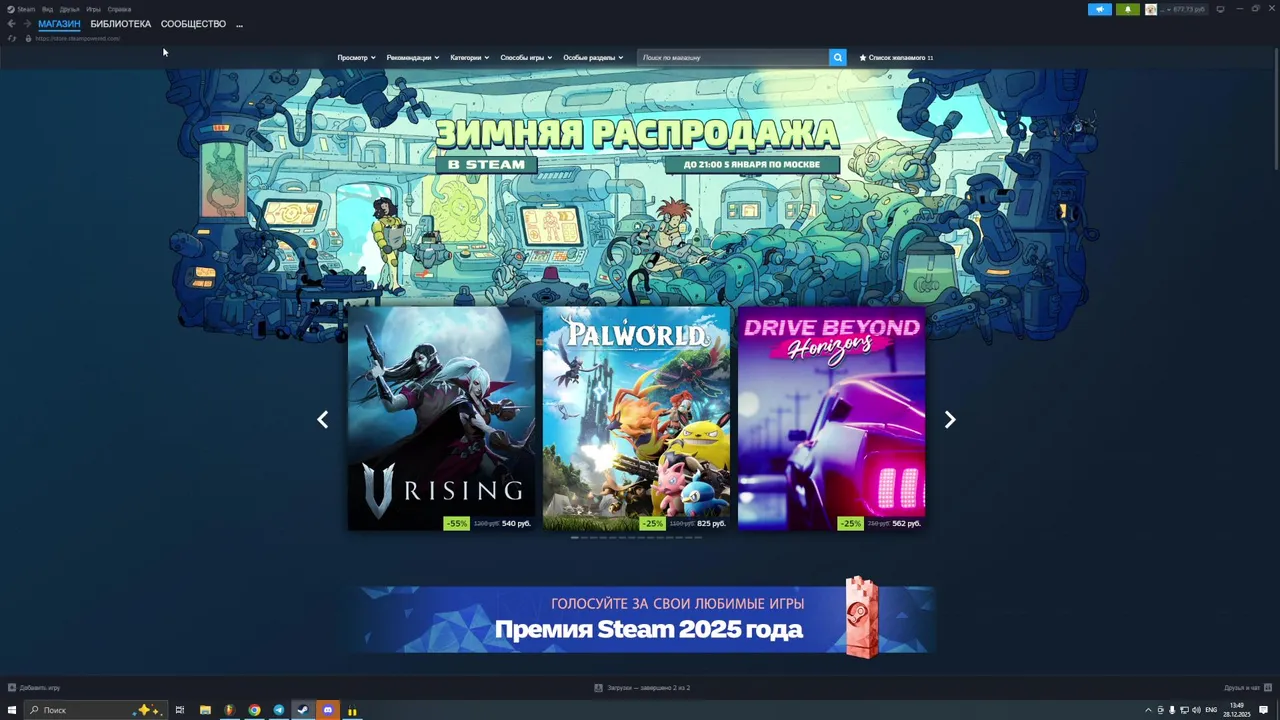Click Добавить игру at the bottom left

[34, 688]
